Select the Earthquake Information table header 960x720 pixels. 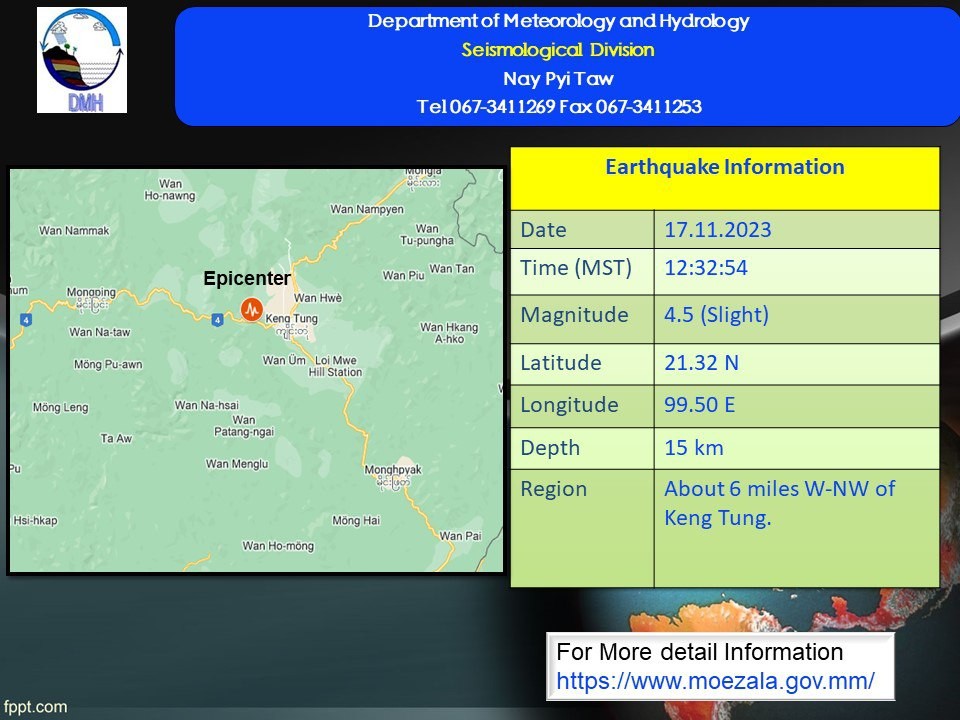(x=724, y=167)
